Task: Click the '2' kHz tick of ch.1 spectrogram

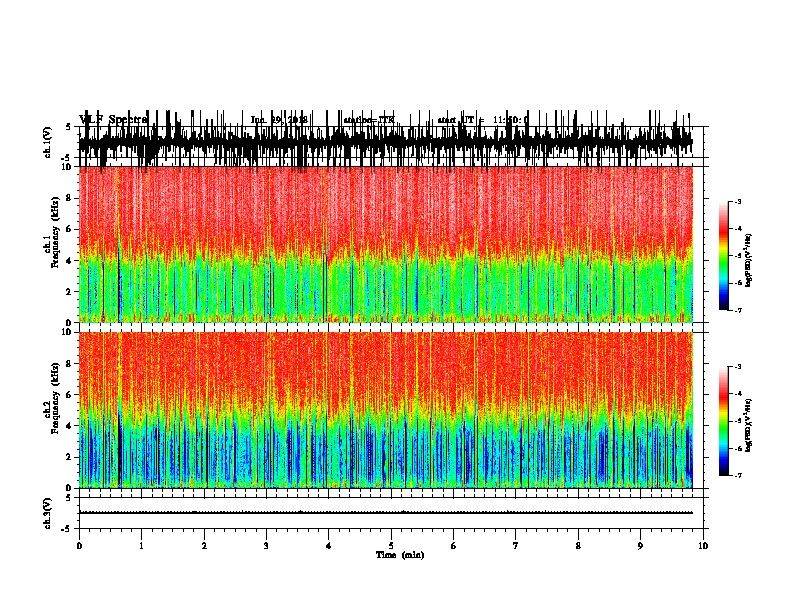Action: coord(69,292)
